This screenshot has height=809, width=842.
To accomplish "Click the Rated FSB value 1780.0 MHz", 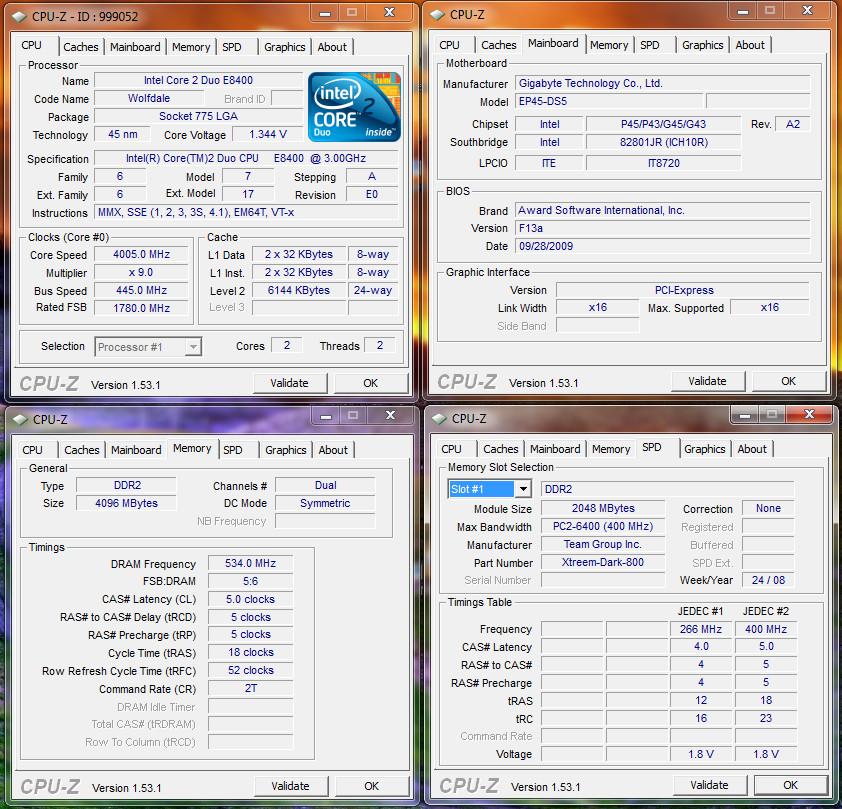I will click(x=141, y=308).
